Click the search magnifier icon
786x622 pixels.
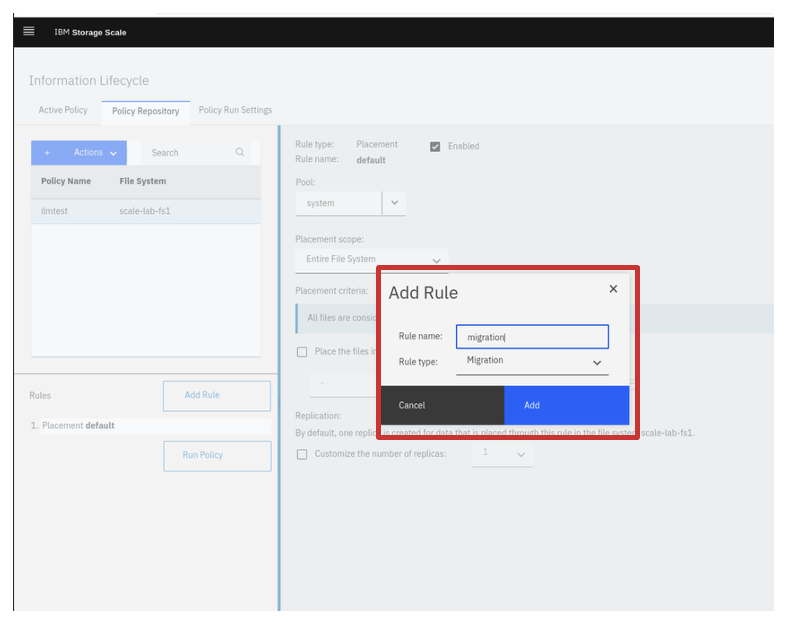click(240, 153)
